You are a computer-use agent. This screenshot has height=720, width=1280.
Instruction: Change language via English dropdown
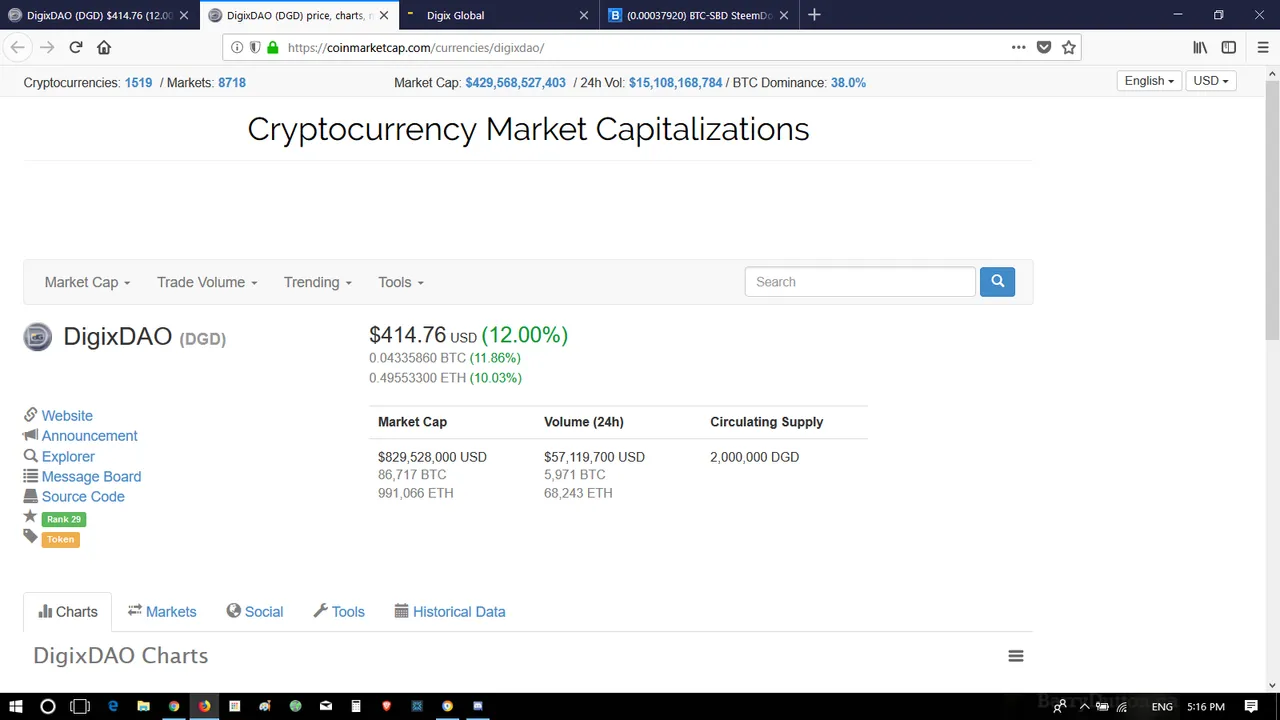point(1149,81)
